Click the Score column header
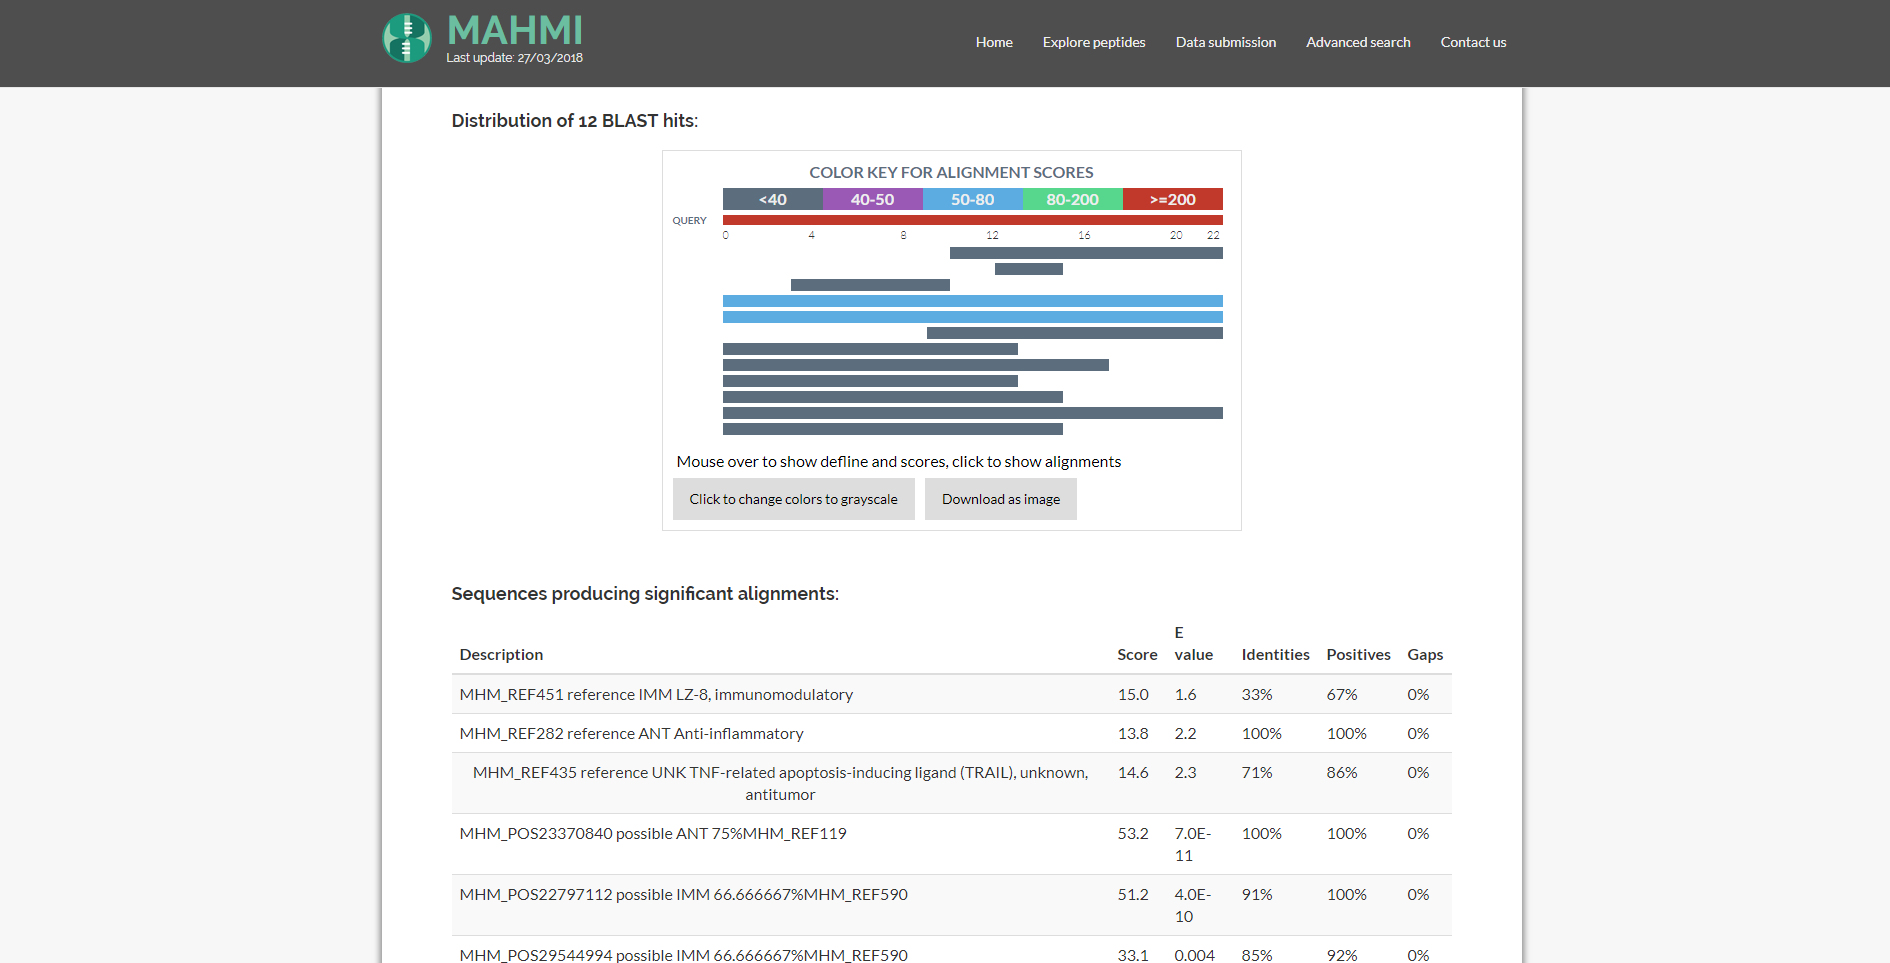This screenshot has width=1890, height=963. tap(1136, 654)
